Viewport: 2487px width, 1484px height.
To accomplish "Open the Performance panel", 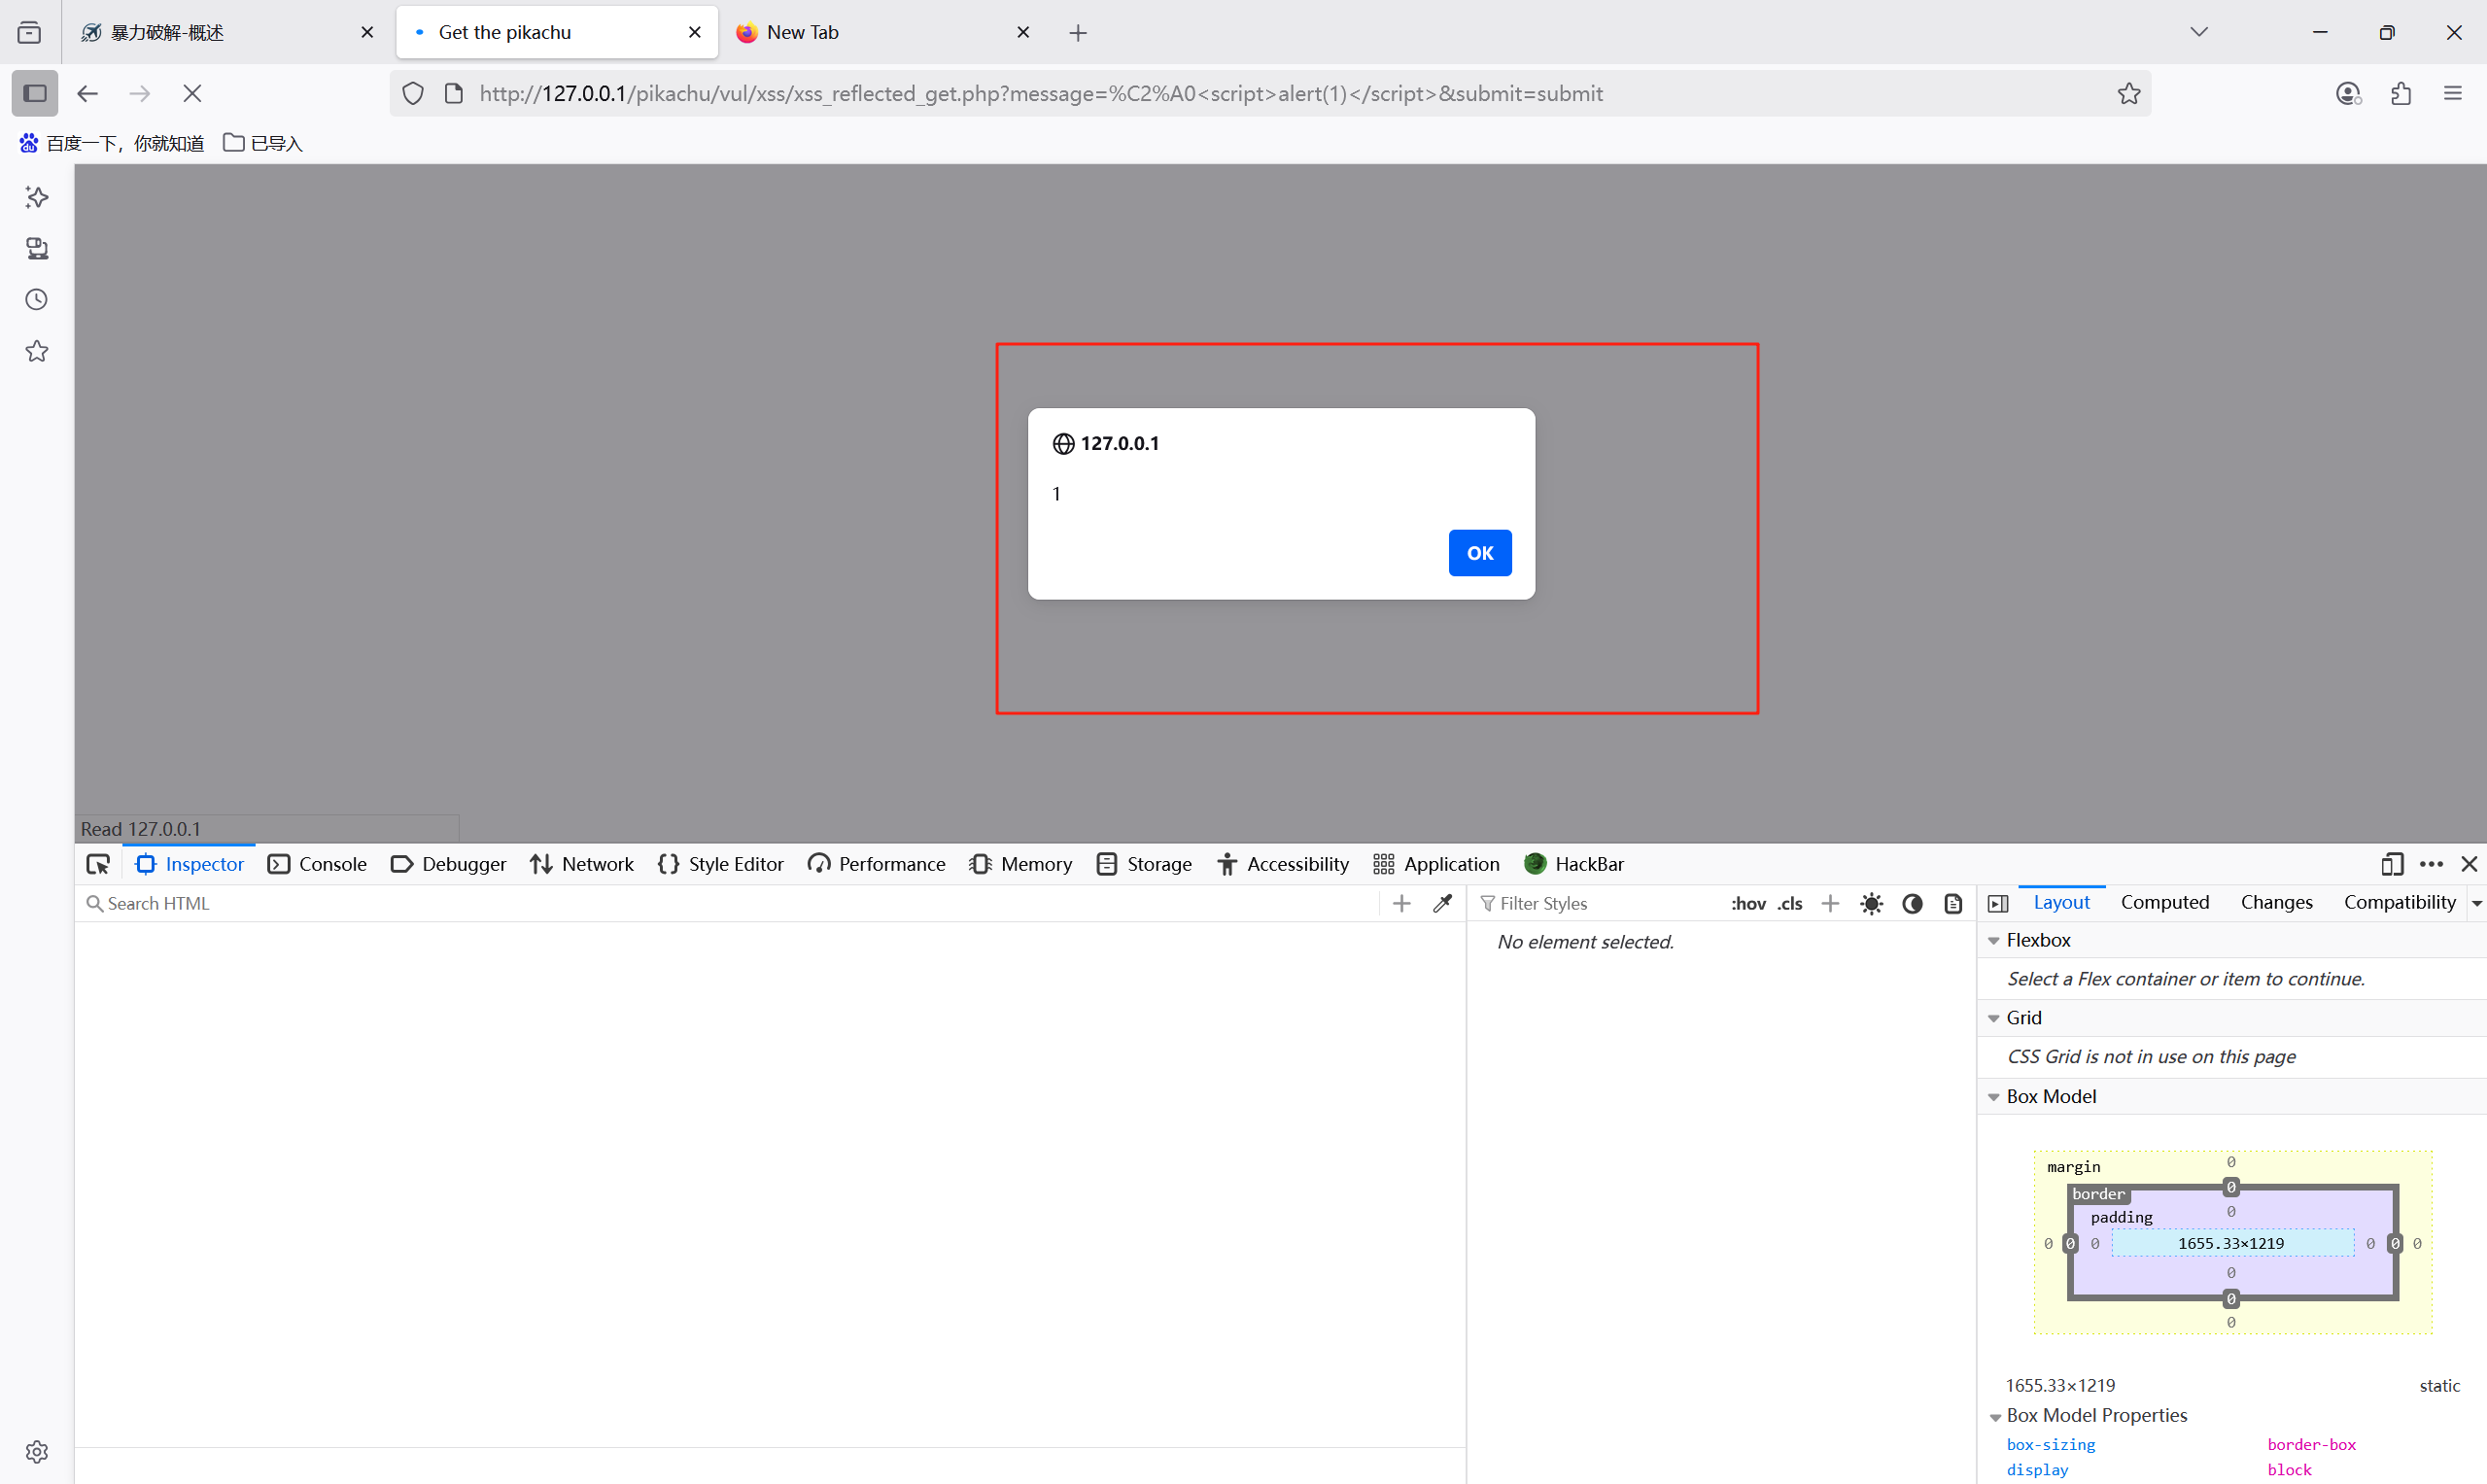I will click(877, 864).
